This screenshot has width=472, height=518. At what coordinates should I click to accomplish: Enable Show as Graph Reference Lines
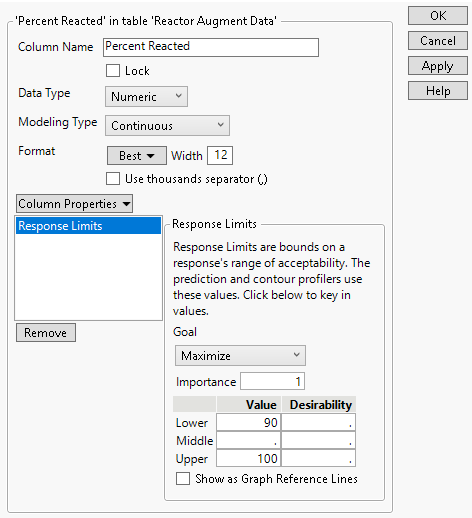[x=183, y=479]
